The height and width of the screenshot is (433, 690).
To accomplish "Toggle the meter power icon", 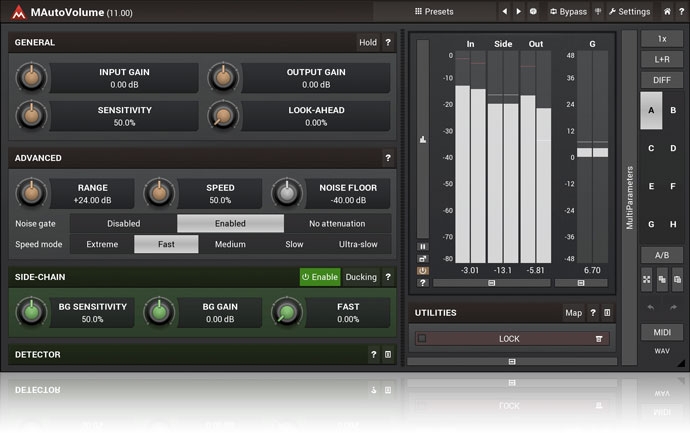I will 423,270.
